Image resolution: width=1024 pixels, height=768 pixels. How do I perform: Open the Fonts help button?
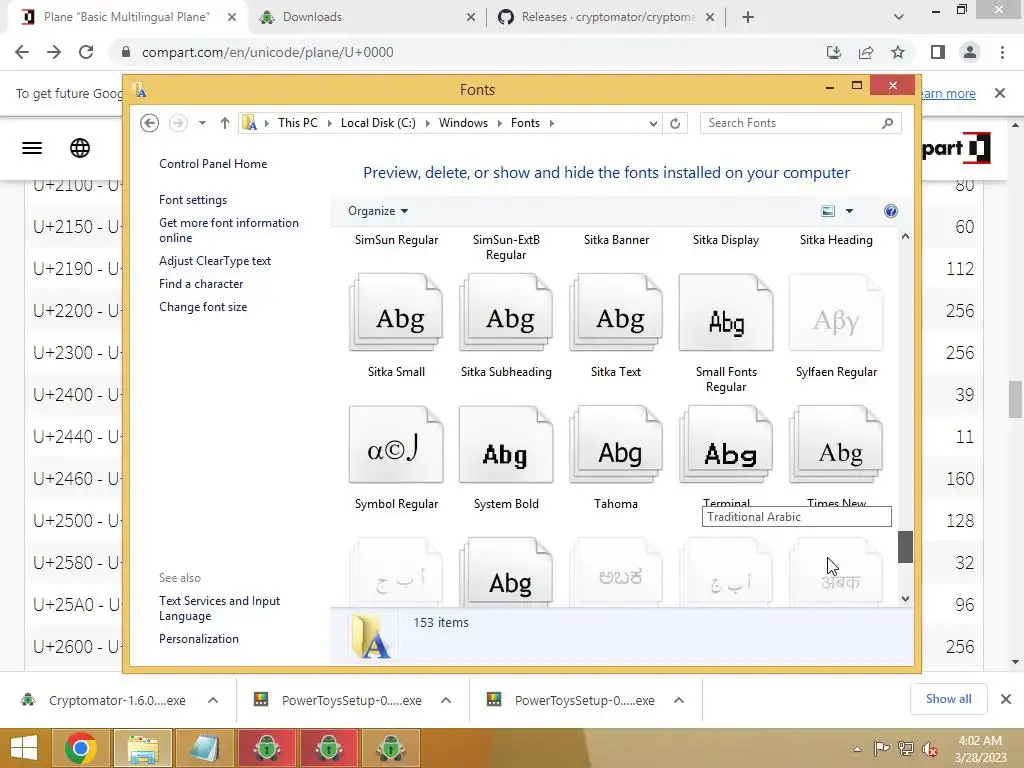tap(891, 211)
